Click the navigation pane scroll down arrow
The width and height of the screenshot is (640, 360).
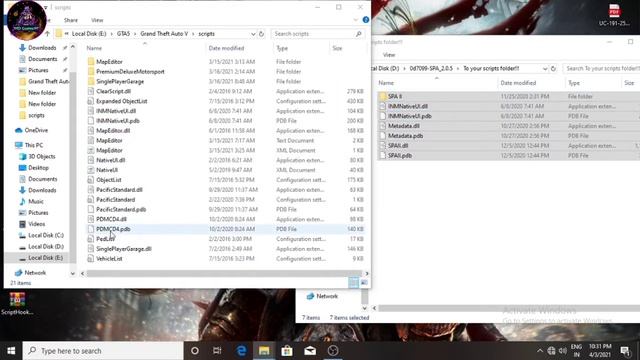[x=73, y=273]
